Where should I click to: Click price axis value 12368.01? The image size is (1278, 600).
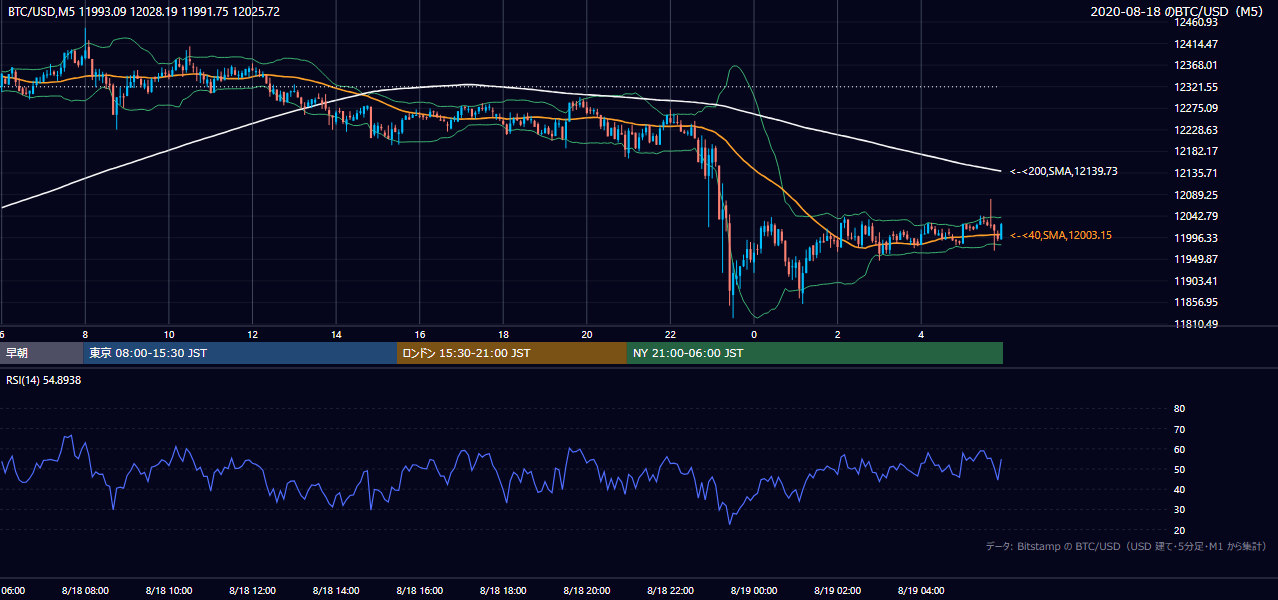[x=1197, y=65]
